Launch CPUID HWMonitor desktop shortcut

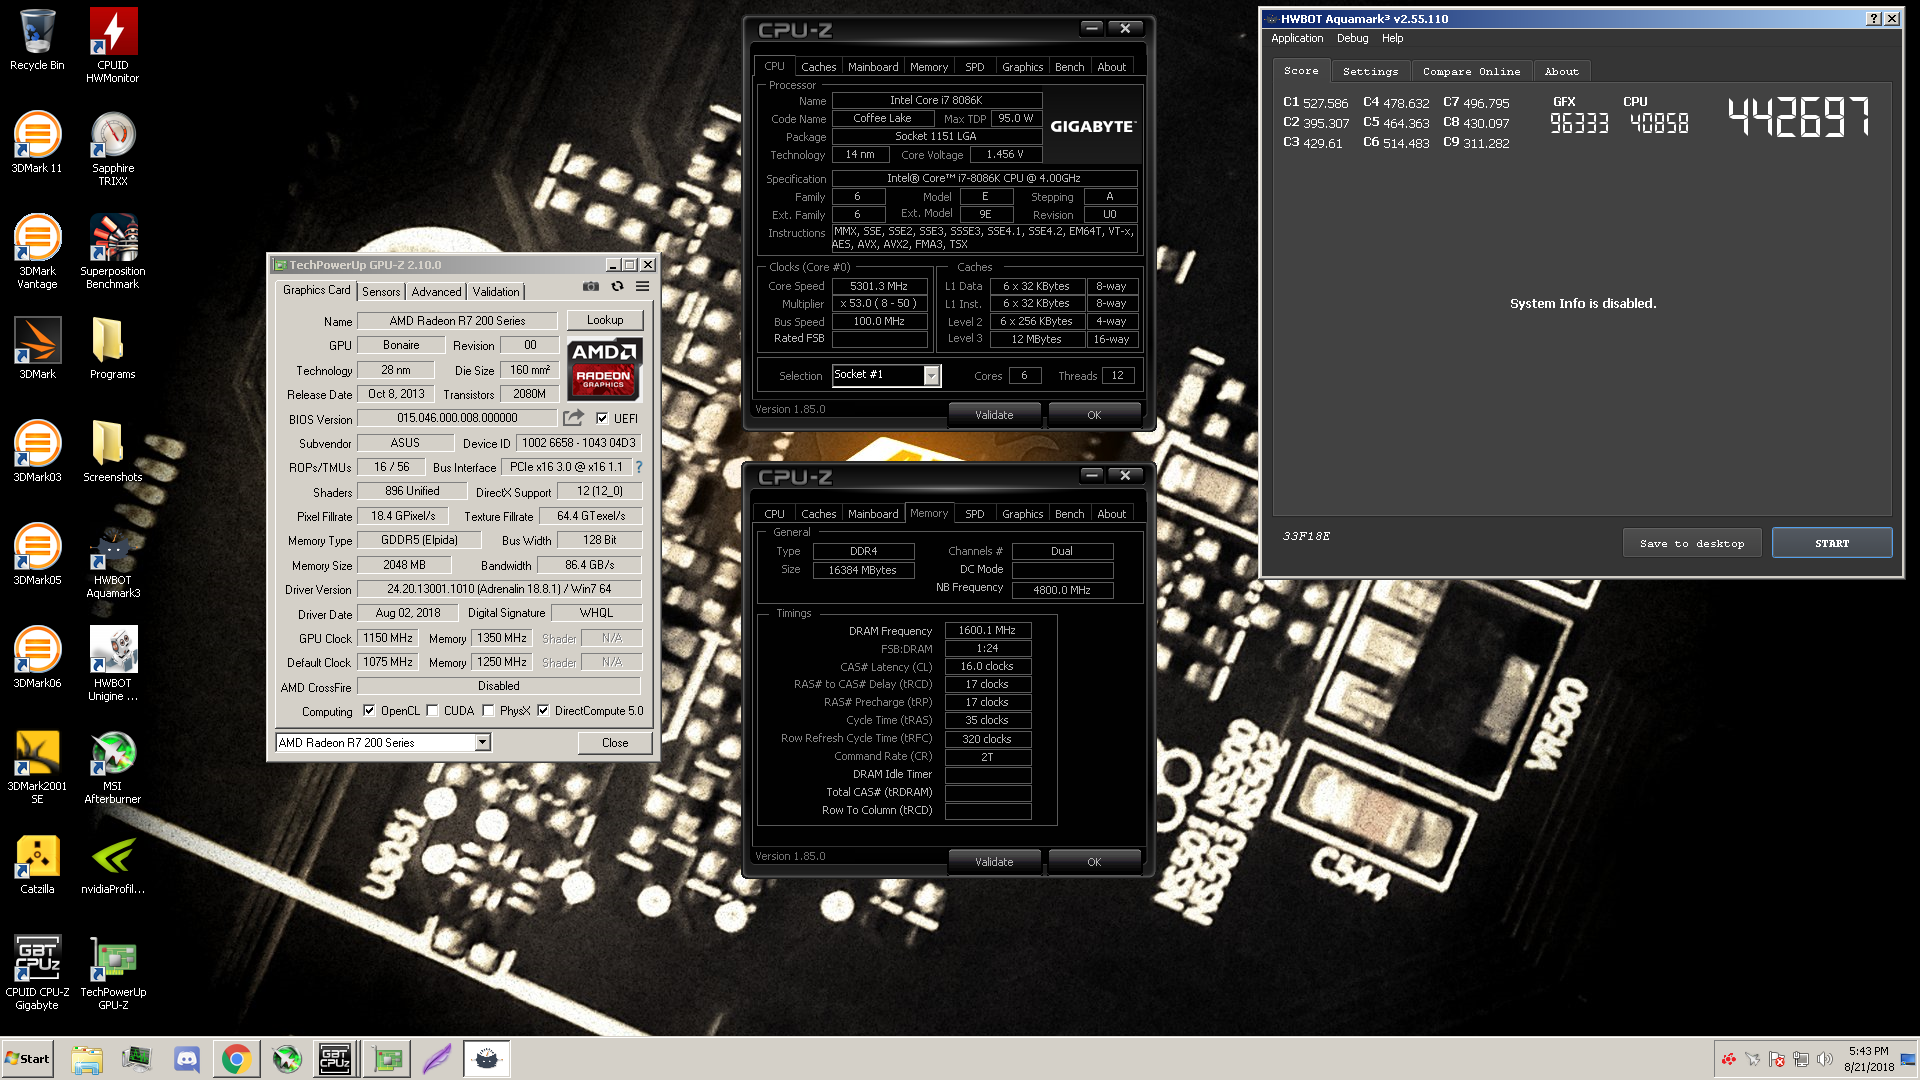[x=113, y=45]
